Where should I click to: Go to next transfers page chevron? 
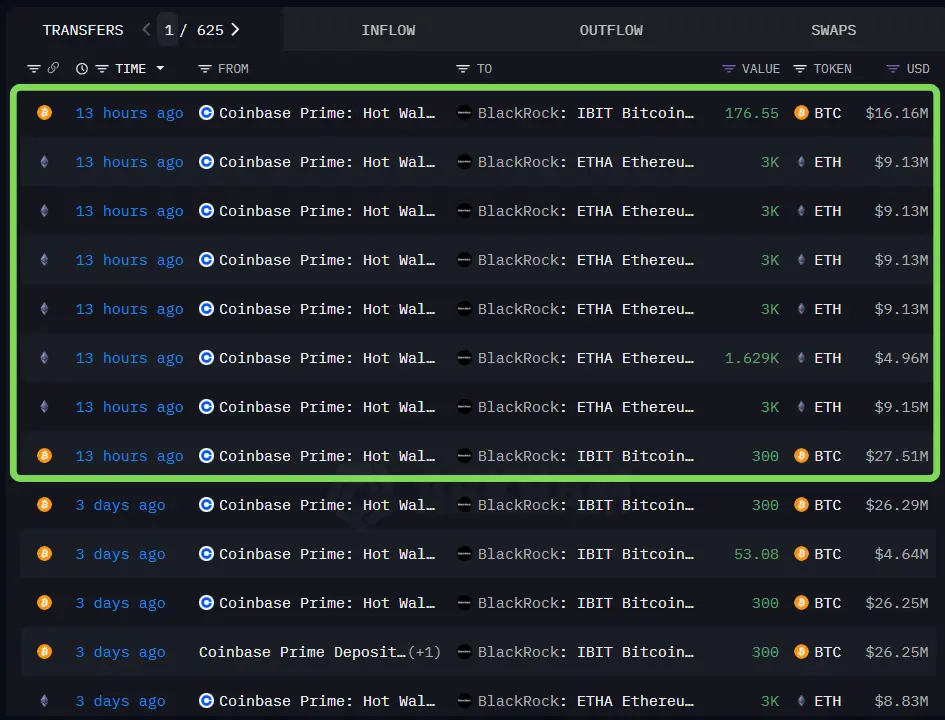point(235,30)
